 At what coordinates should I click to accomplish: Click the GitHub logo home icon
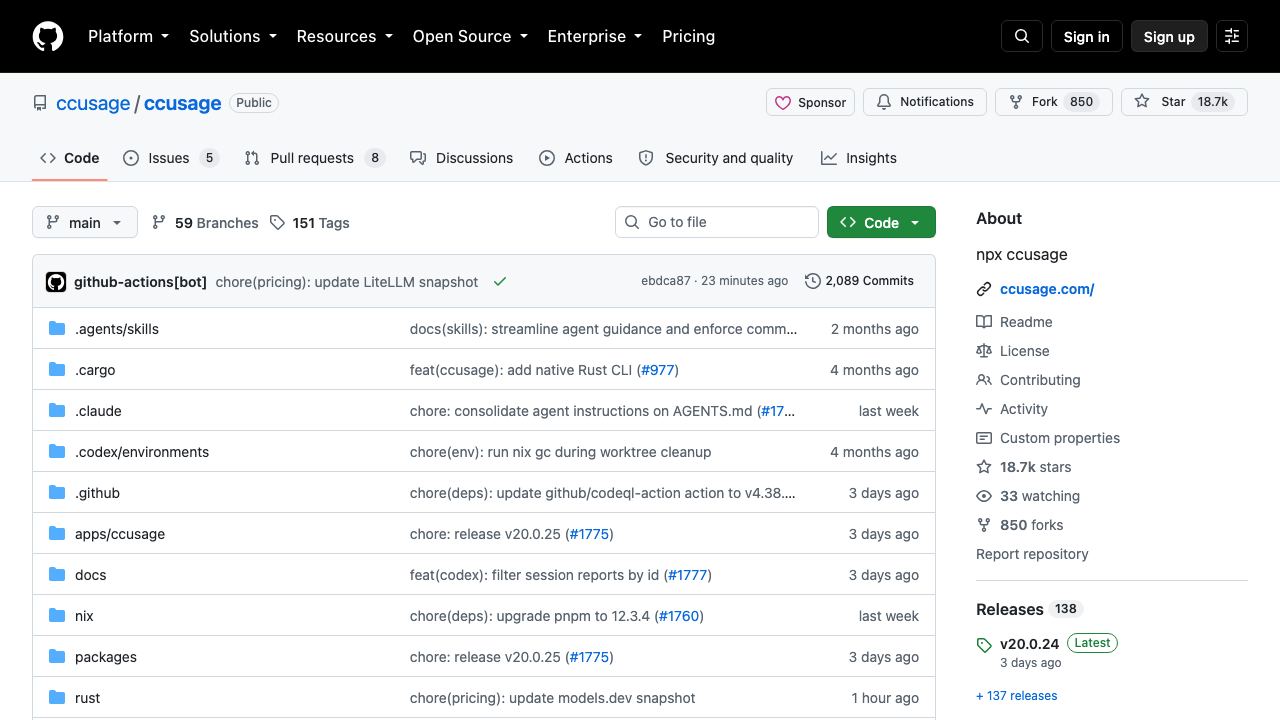pos(48,36)
